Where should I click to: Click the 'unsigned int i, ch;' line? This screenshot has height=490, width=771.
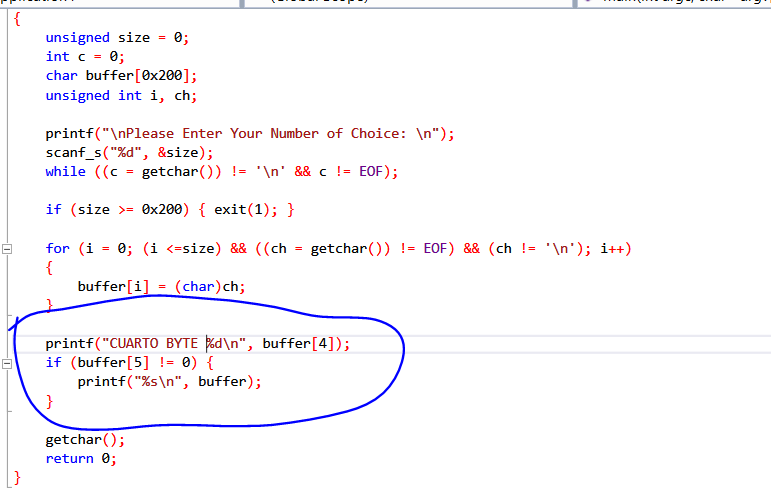coord(121,96)
